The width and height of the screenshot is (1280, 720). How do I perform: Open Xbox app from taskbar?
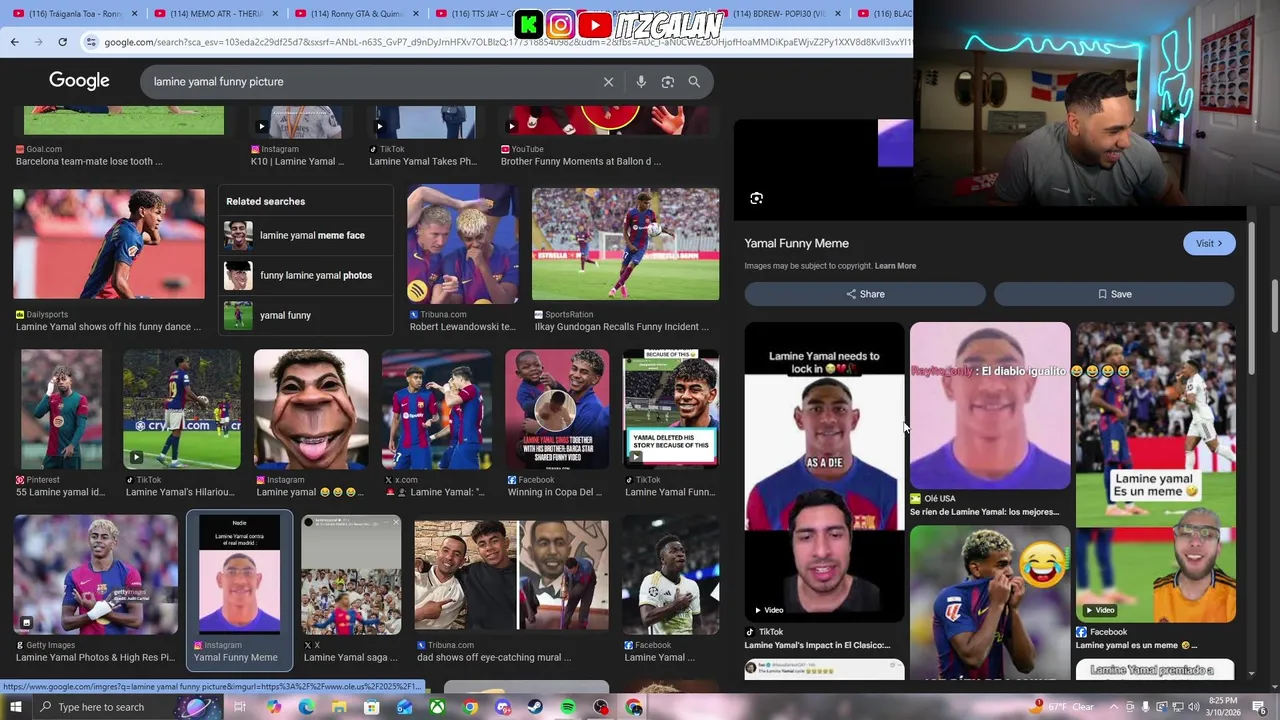tap(438, 707)
